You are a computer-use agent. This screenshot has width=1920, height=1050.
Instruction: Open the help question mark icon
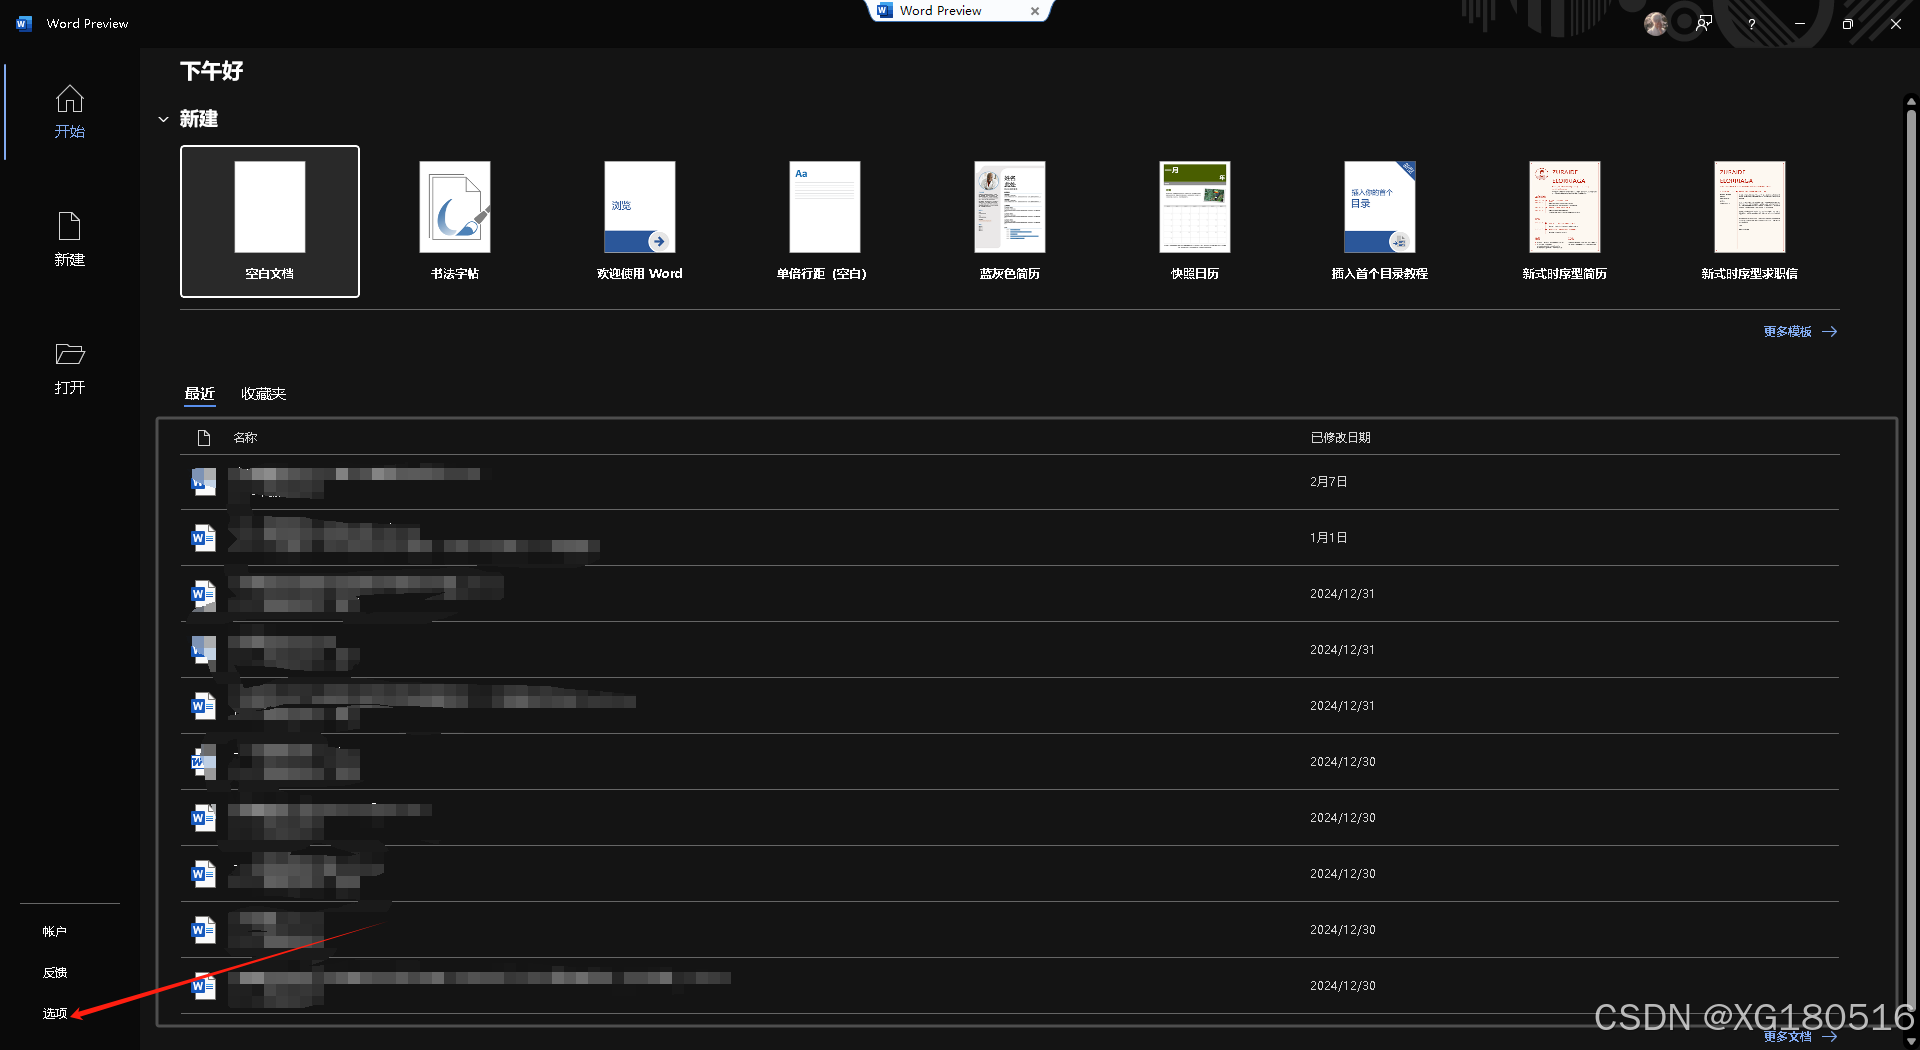click(1751, 24)
